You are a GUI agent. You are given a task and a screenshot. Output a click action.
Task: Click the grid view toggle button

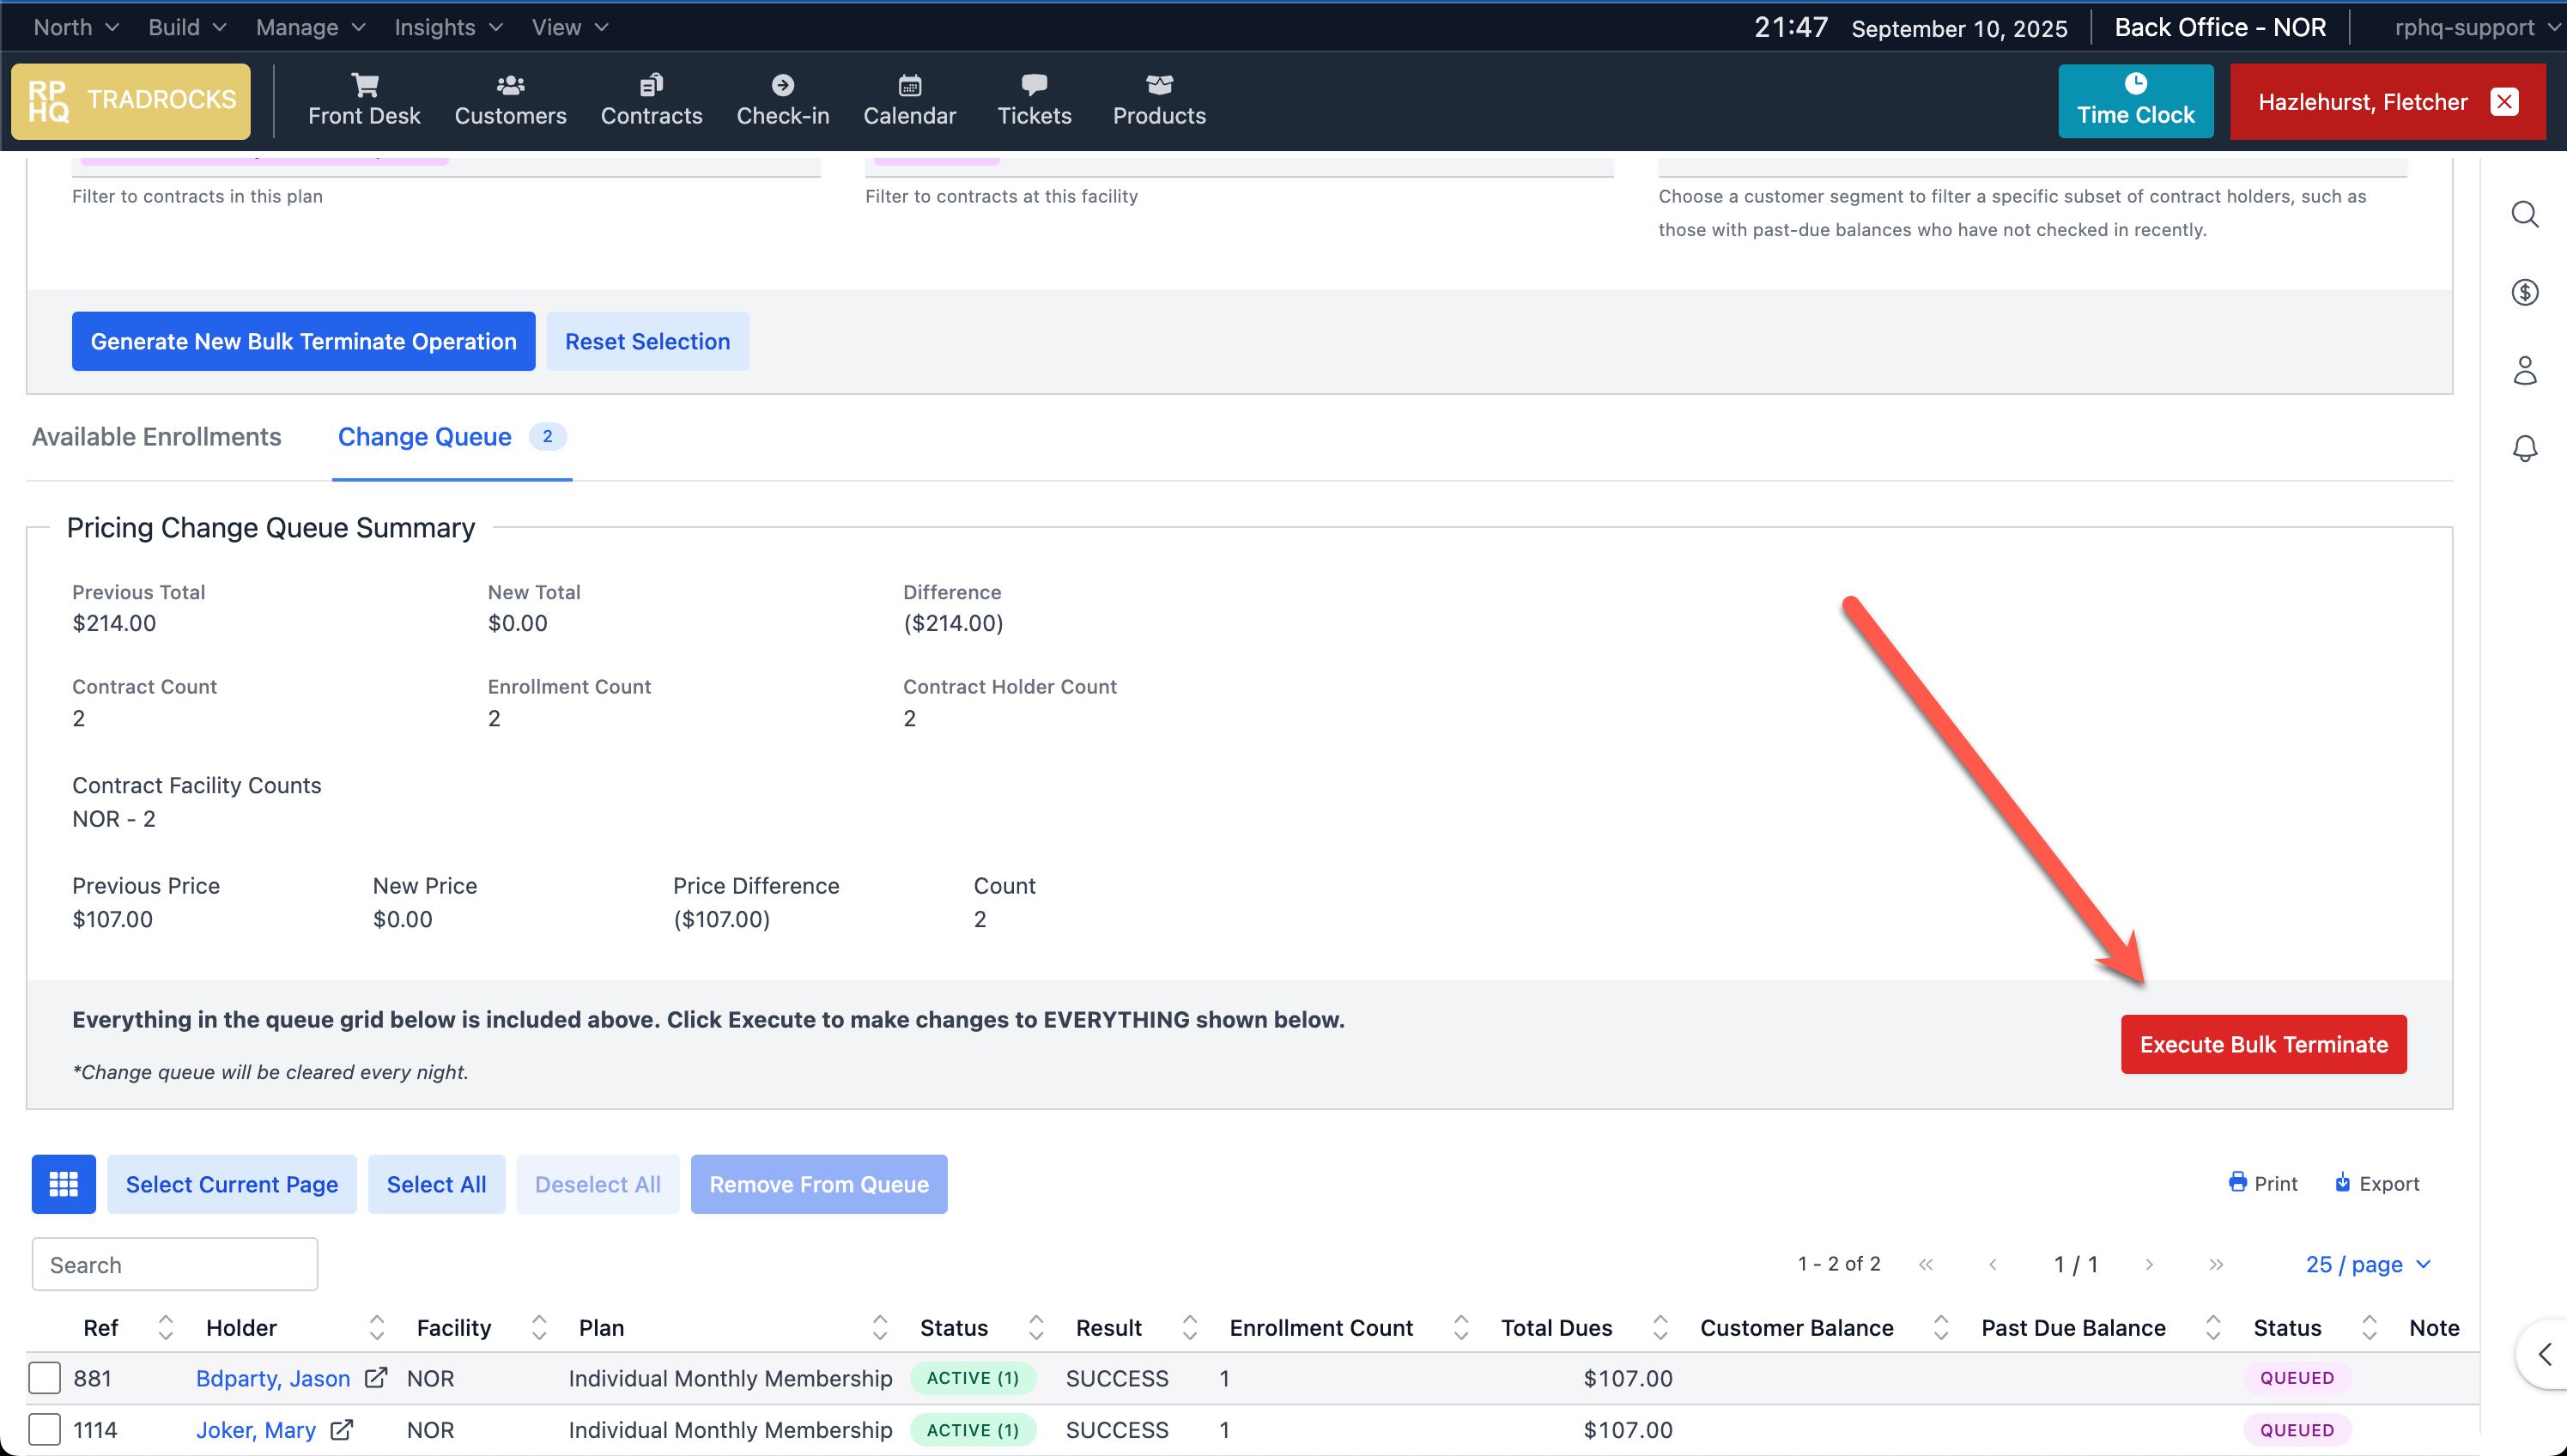click(x=64, y=1184)
